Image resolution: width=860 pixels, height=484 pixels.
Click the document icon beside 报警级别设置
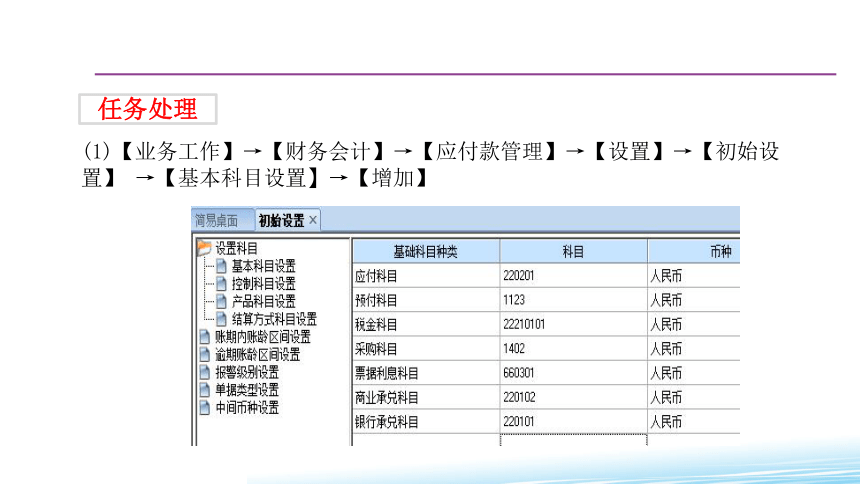(205, 372)
